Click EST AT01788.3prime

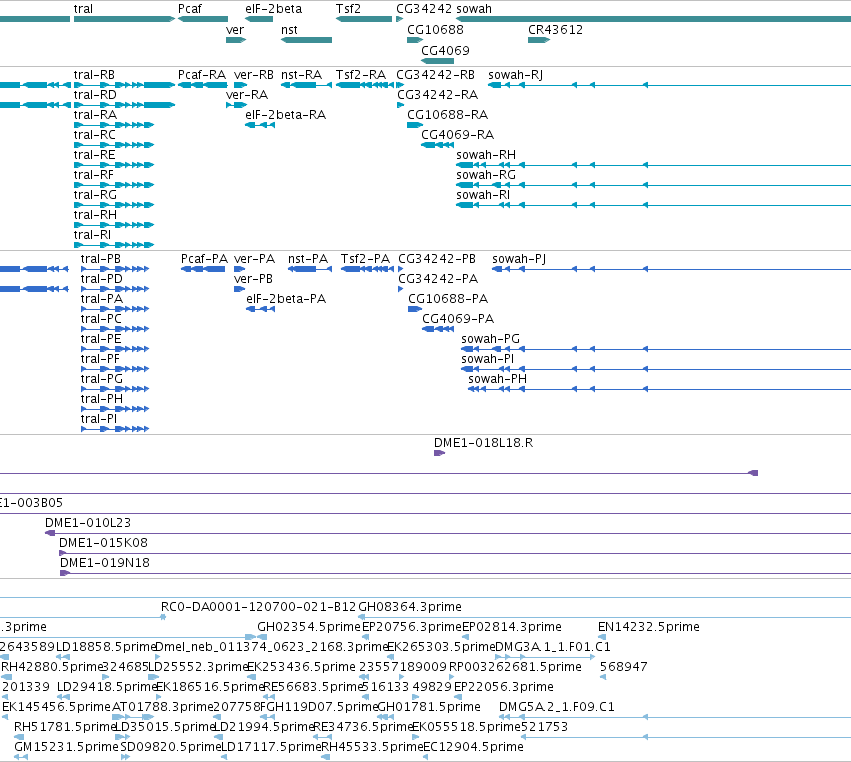163,707
